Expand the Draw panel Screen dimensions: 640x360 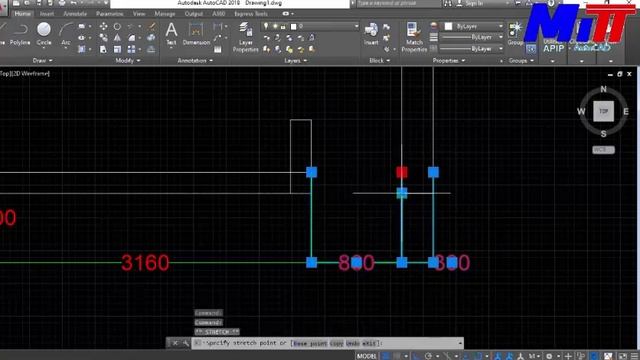(x=42, y=60)
